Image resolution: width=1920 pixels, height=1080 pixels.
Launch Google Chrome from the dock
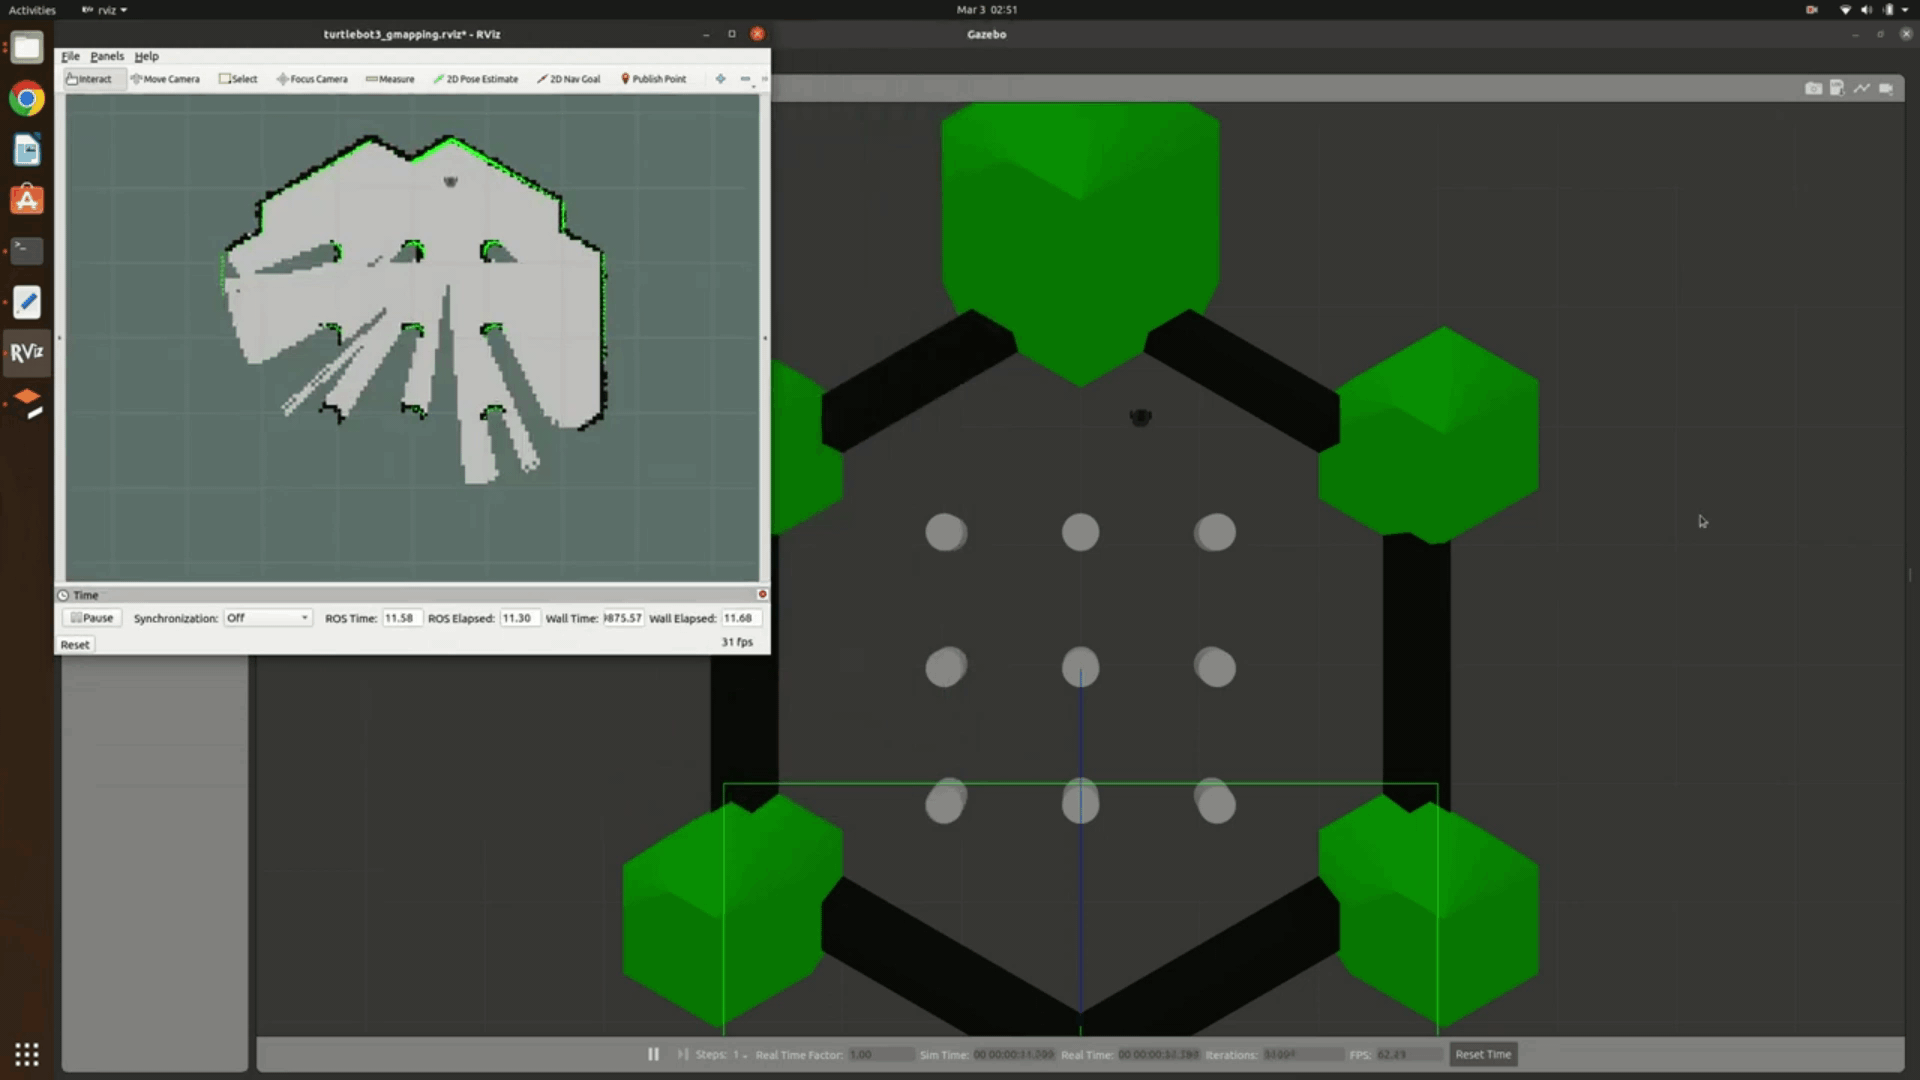click(x=27, y=99)
